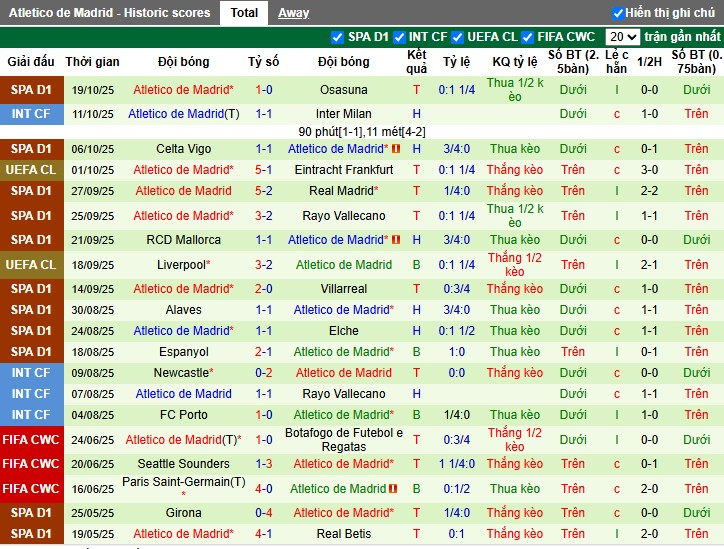The image size is (724, 549).
Task: Click the Villarreal team name
Action: tap(344, 289)
